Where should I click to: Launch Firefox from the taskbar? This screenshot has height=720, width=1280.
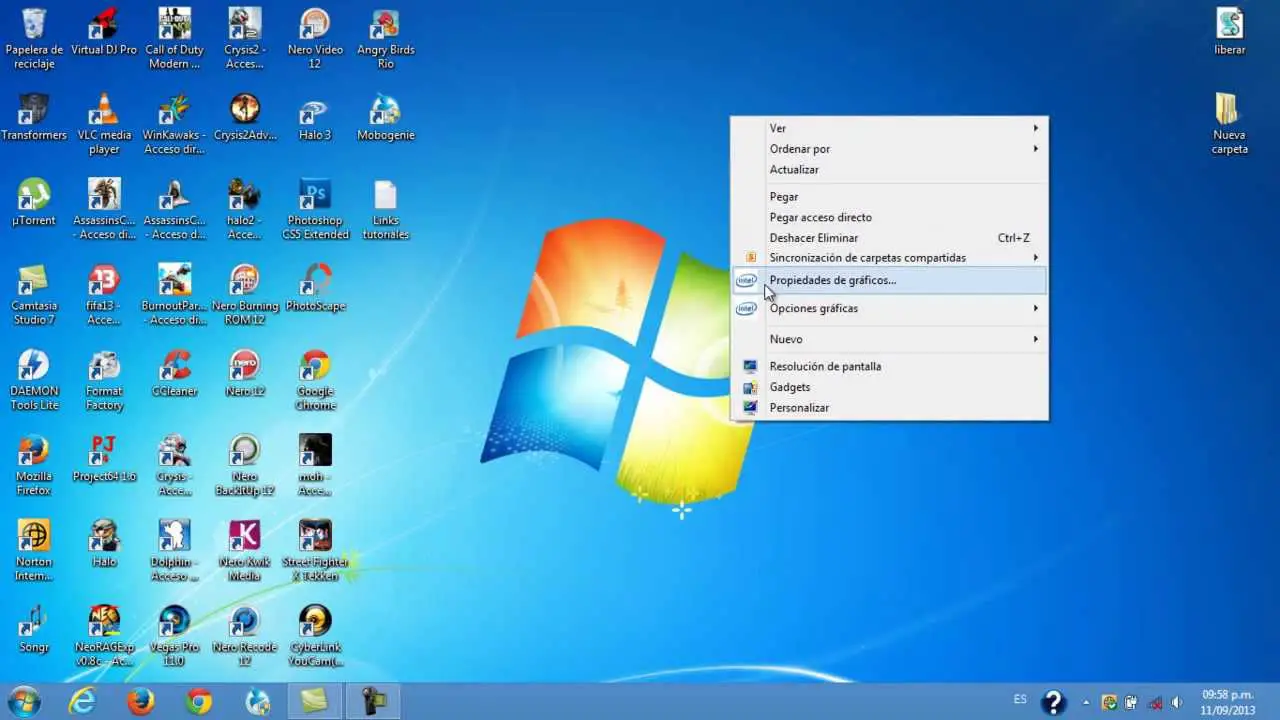pyautogui.click(x=141, y=702)
